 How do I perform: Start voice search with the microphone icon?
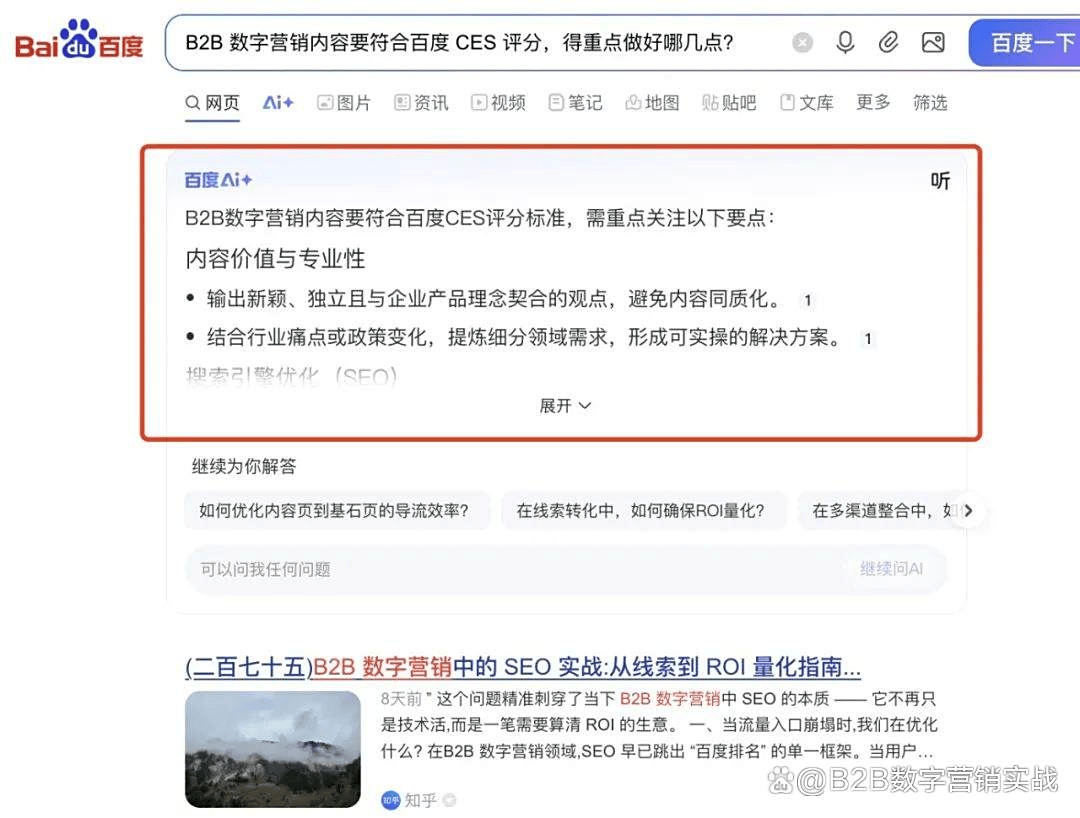pyautogui.click(x=845, y=43)
